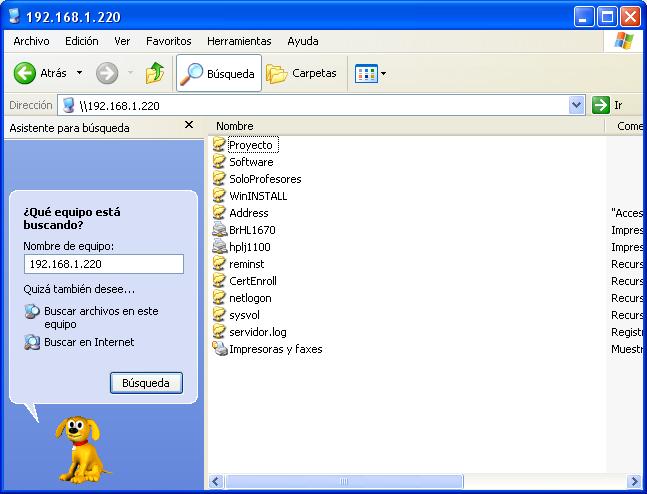Open the Herramientas menu
Image resolution: width=647 pixels, height=494 pixels.
click(239, 41)
